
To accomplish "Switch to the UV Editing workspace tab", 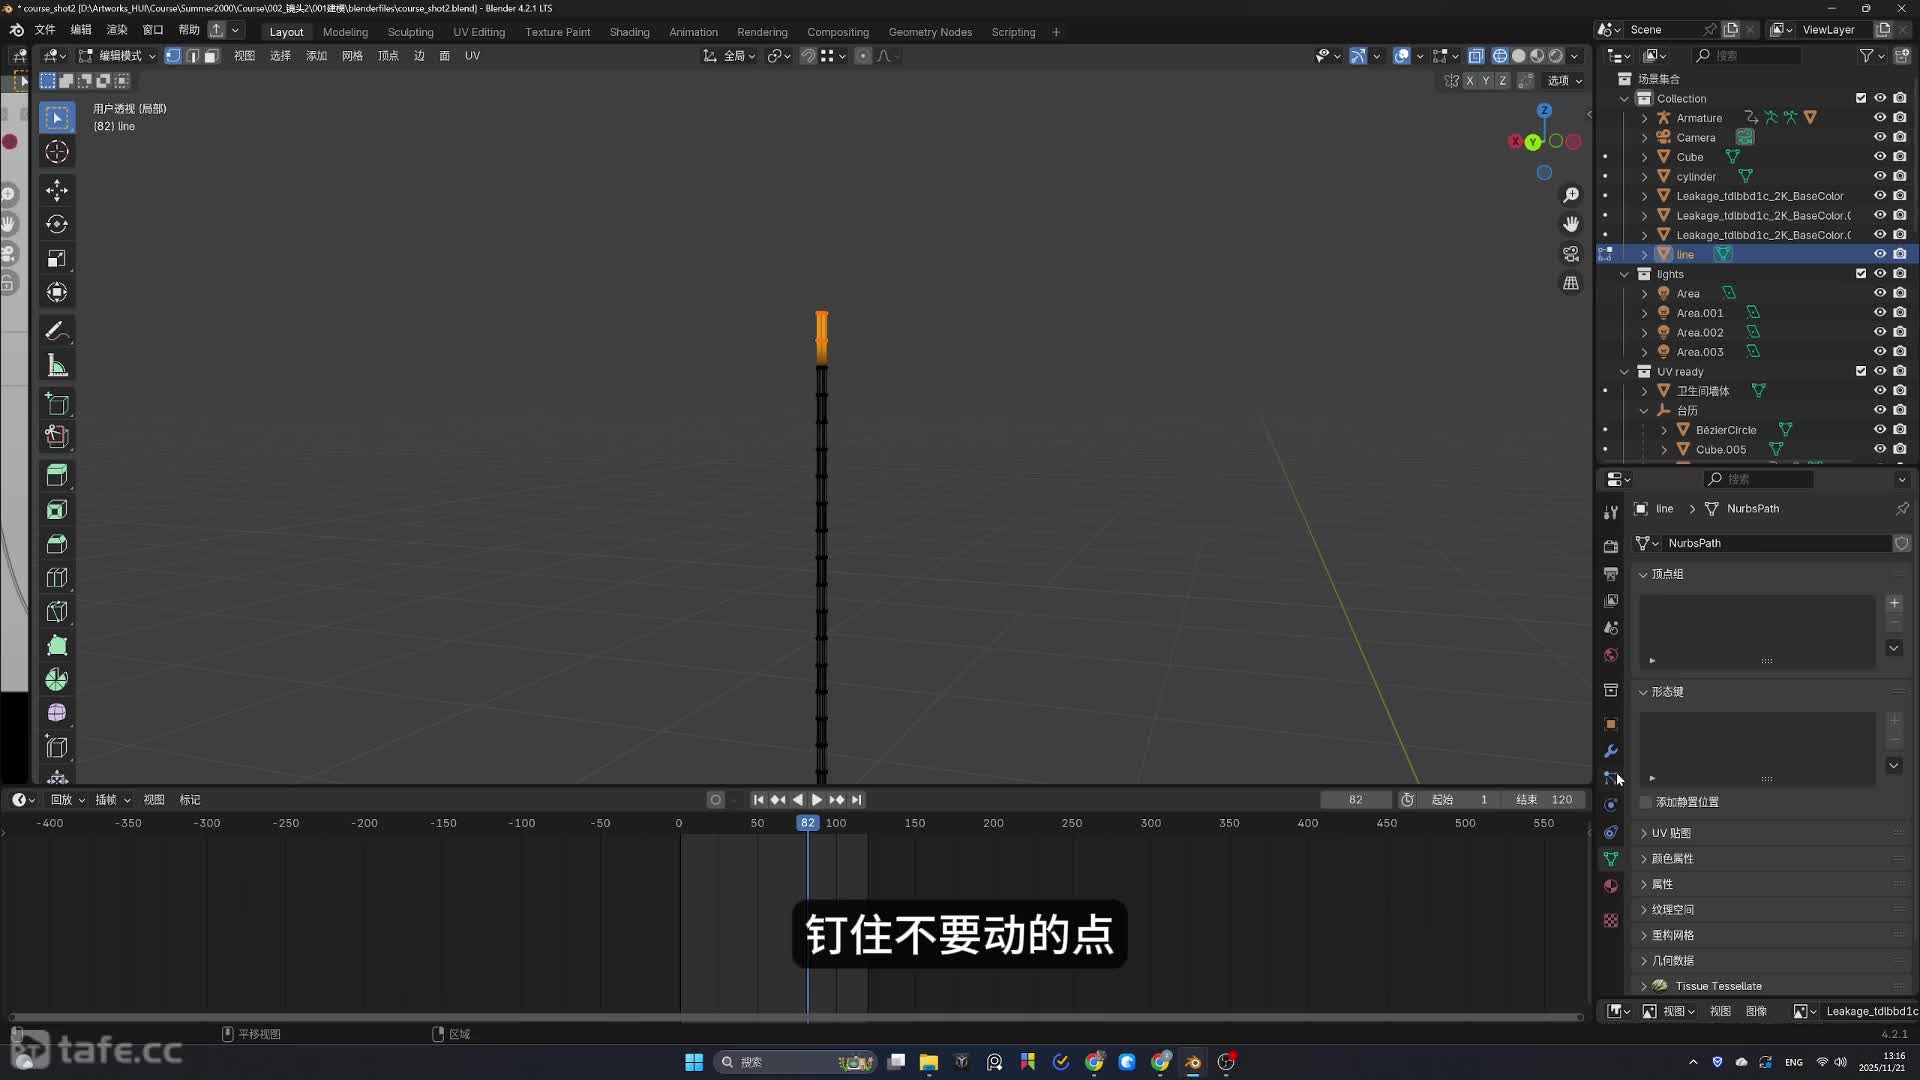I will click(478, 32).
